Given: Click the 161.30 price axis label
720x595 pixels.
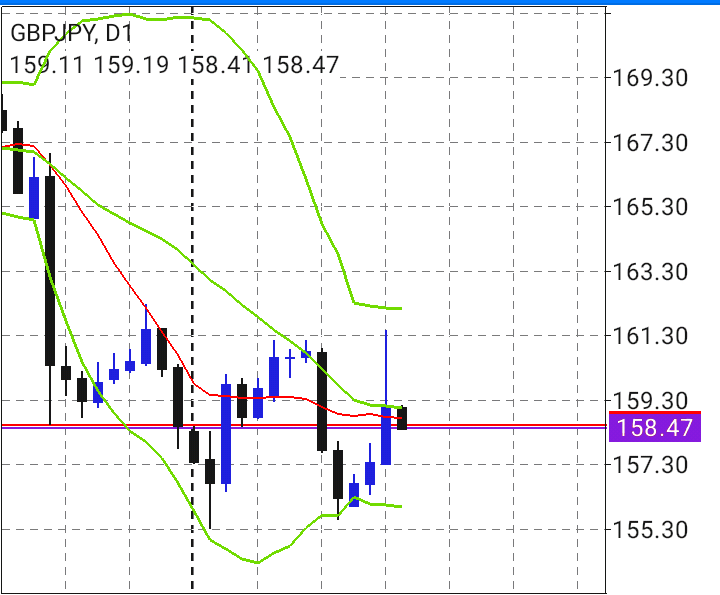Looking at the screenshot, I should click(x=650, y=336).
